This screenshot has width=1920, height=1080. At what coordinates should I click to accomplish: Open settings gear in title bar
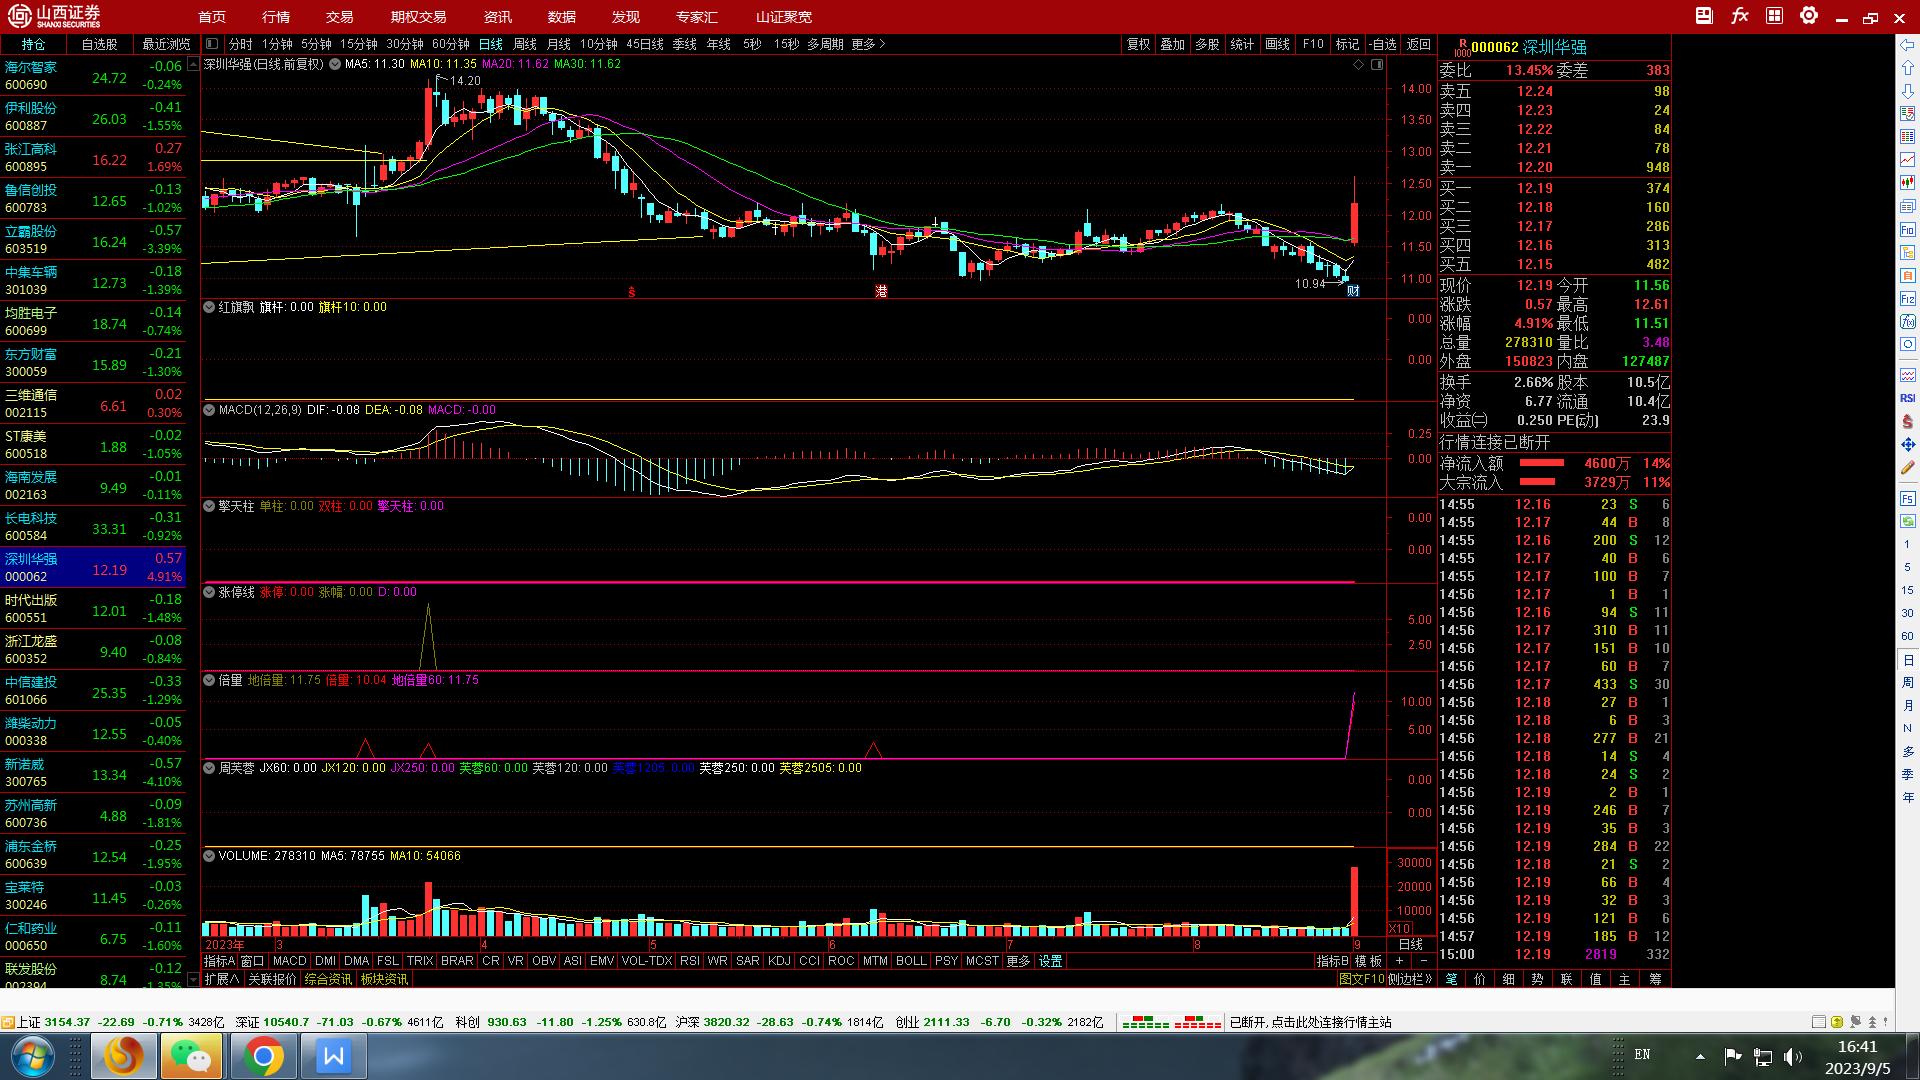pos(1809,16)
